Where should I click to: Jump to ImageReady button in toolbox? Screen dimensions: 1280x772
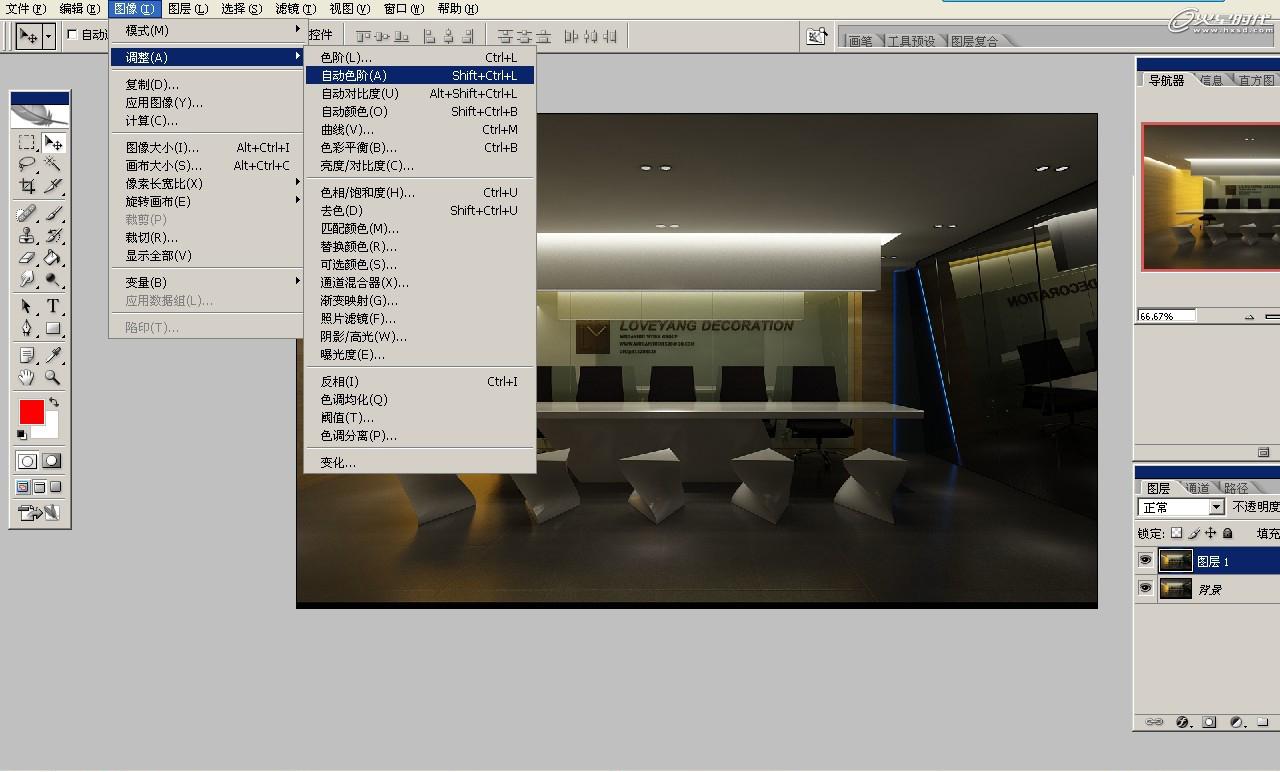(x=39, y=513)
